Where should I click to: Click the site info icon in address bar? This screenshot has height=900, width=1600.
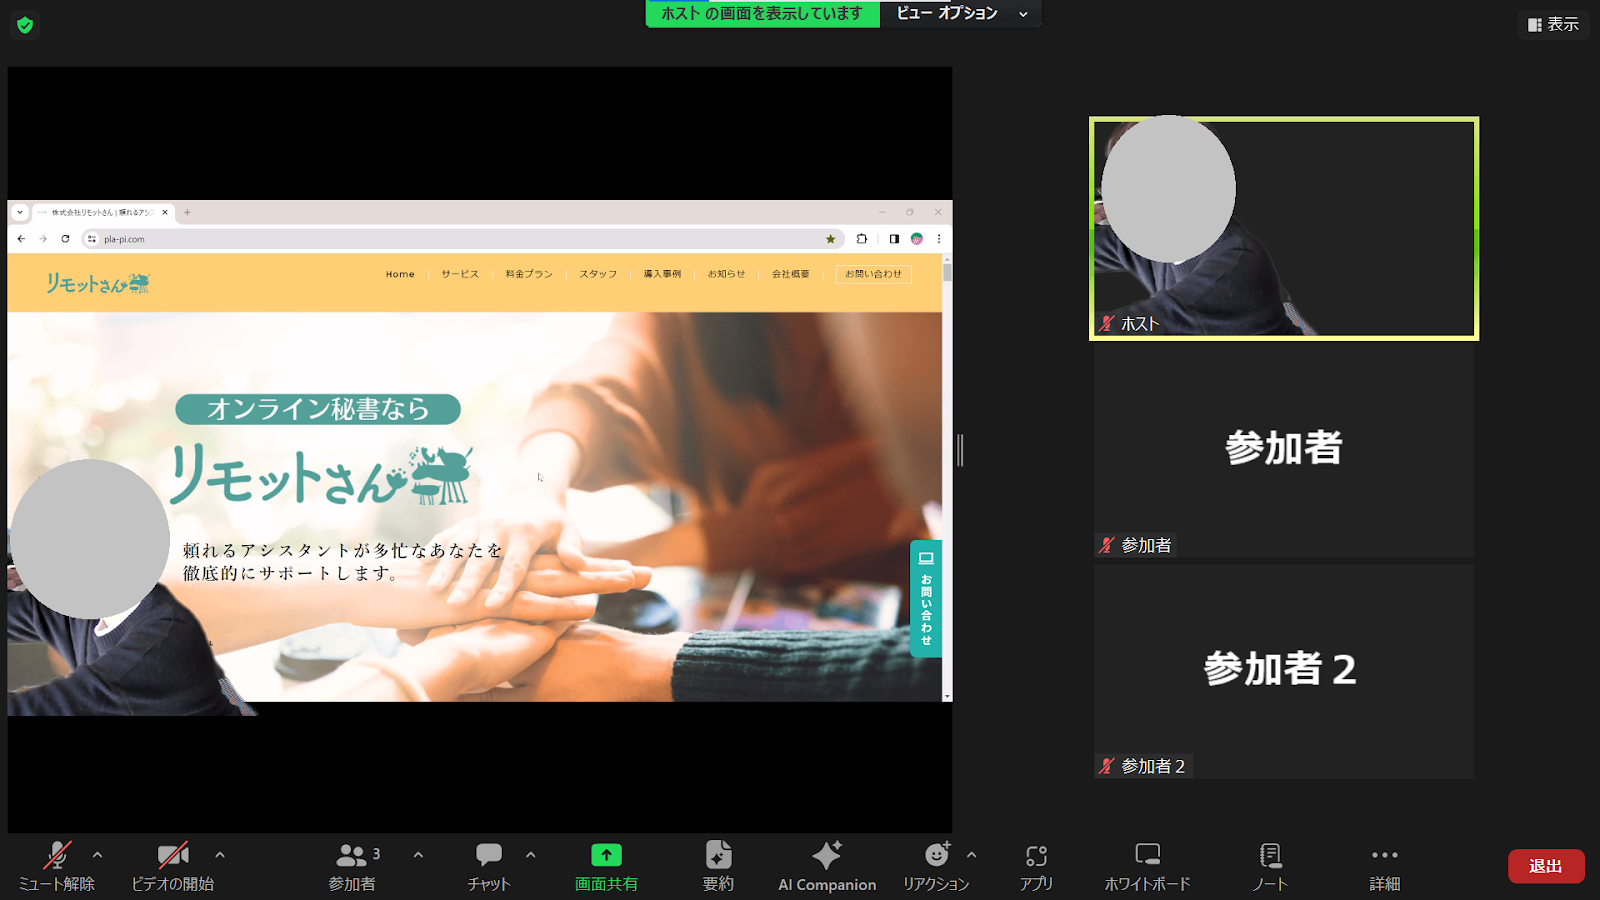click(x=92, y=239)
